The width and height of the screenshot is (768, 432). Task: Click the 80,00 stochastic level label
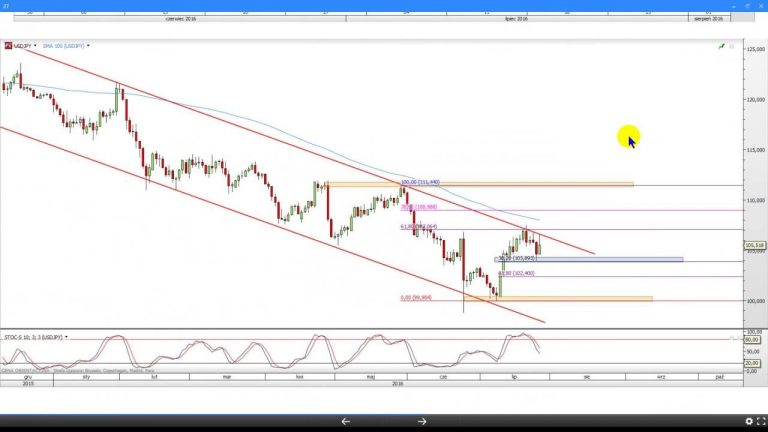(x=752, y=339)
